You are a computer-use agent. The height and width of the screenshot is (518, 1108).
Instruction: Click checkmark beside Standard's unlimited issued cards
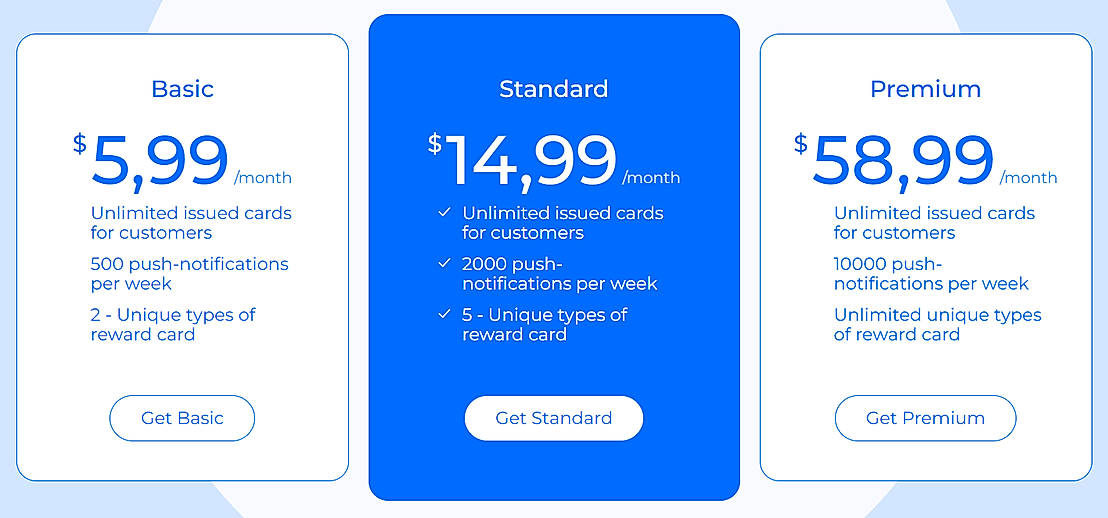(444, 213)
